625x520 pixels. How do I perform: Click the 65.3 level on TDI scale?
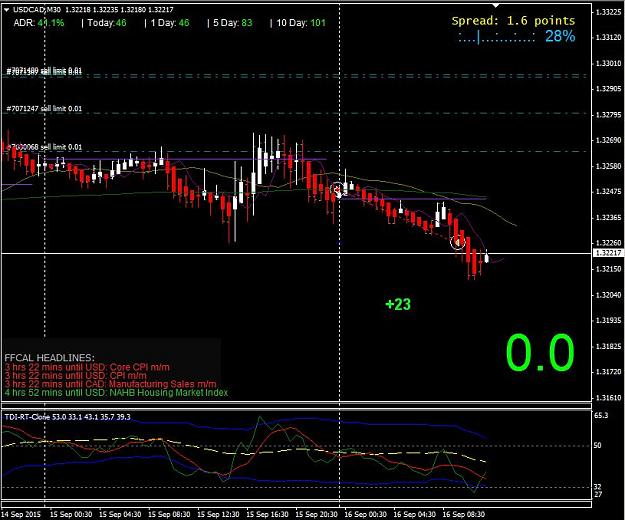click(x=601, y=415)
